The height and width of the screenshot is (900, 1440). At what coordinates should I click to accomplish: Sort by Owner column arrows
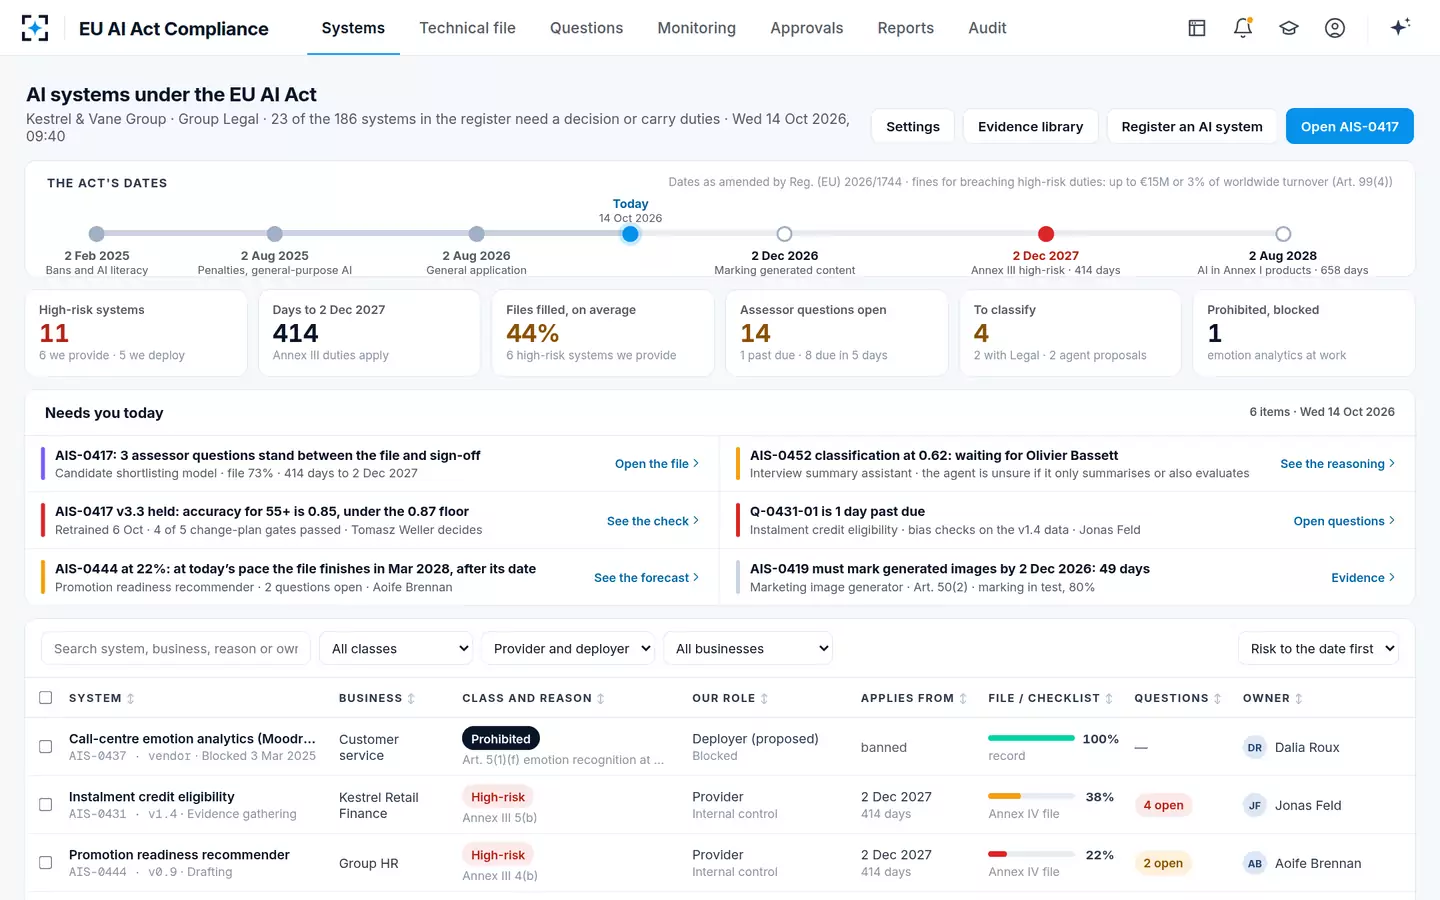pos(1299,699)
